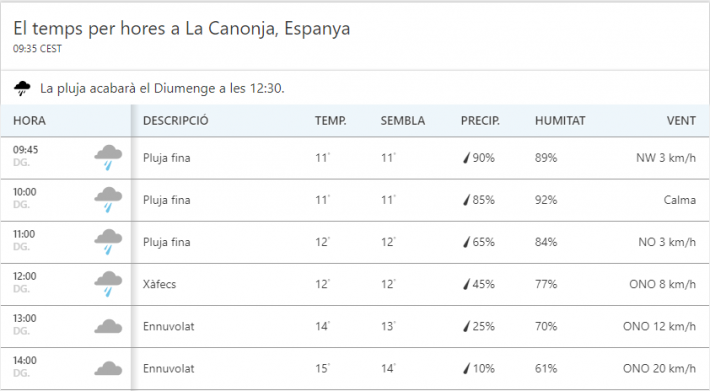This screenshot has height=391, width=710.
Task: Click the SEMBLA column header
Action: [403, 121]
